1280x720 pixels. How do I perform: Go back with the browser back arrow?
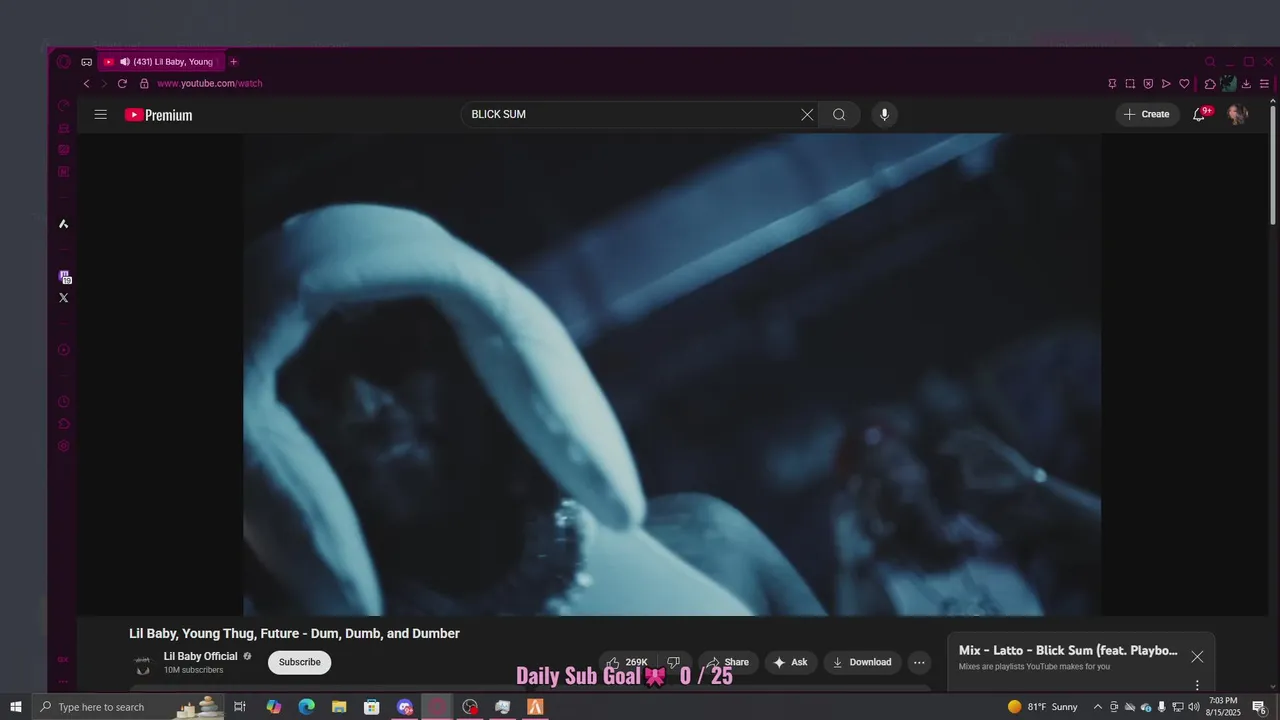pyautogui.click(x=86, y=84)
